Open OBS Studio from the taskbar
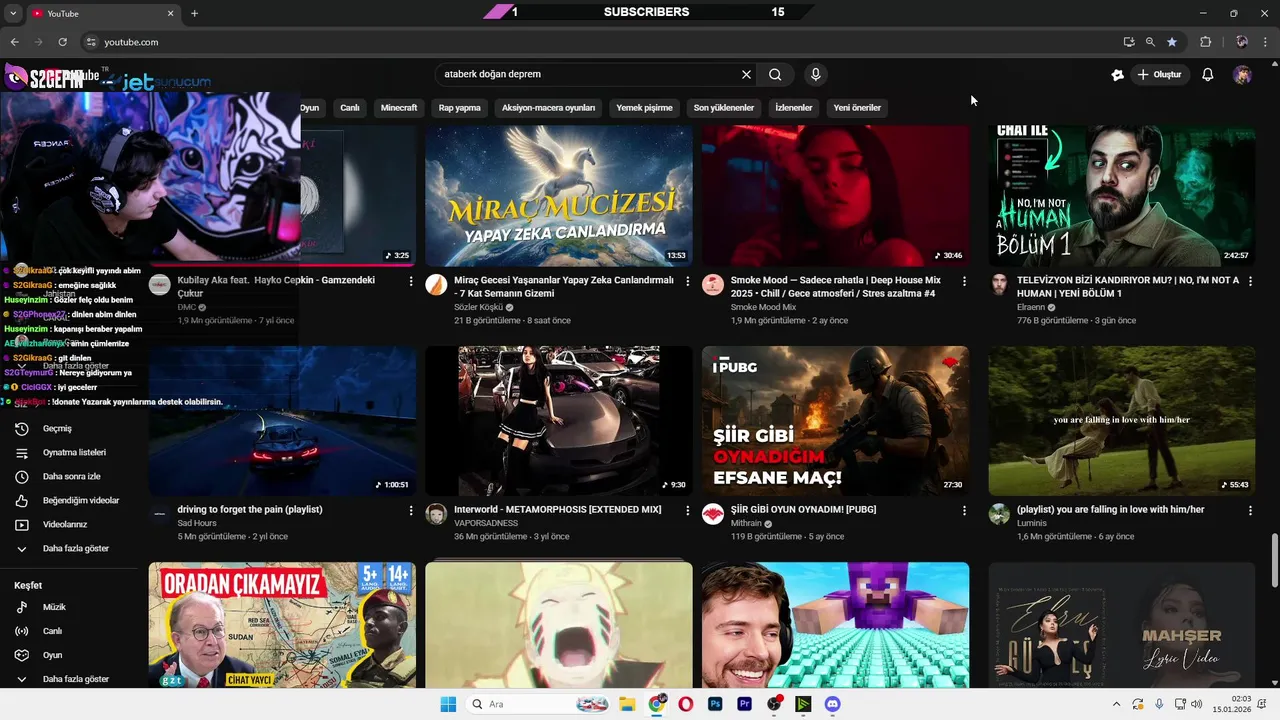 tap(774, 704)
